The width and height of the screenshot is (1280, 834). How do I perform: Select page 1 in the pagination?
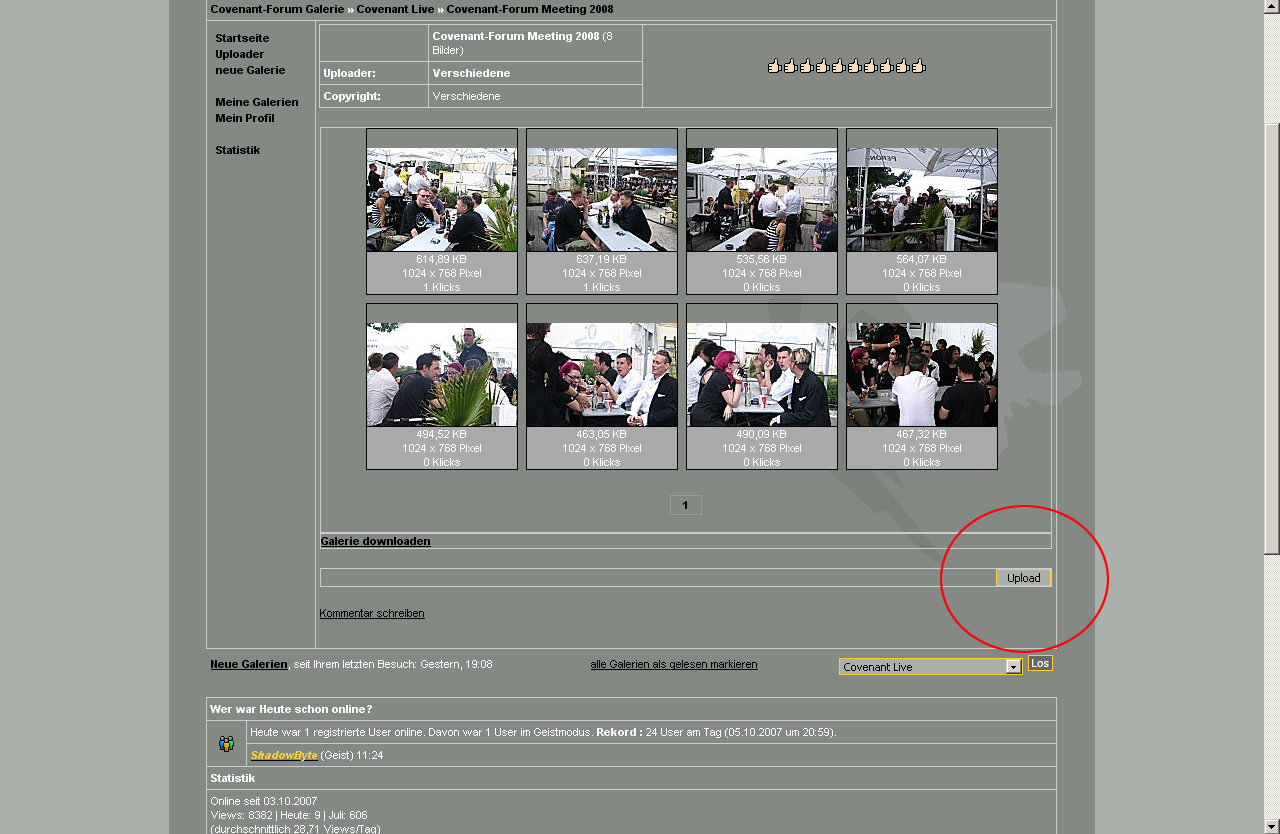pos(685,505)
